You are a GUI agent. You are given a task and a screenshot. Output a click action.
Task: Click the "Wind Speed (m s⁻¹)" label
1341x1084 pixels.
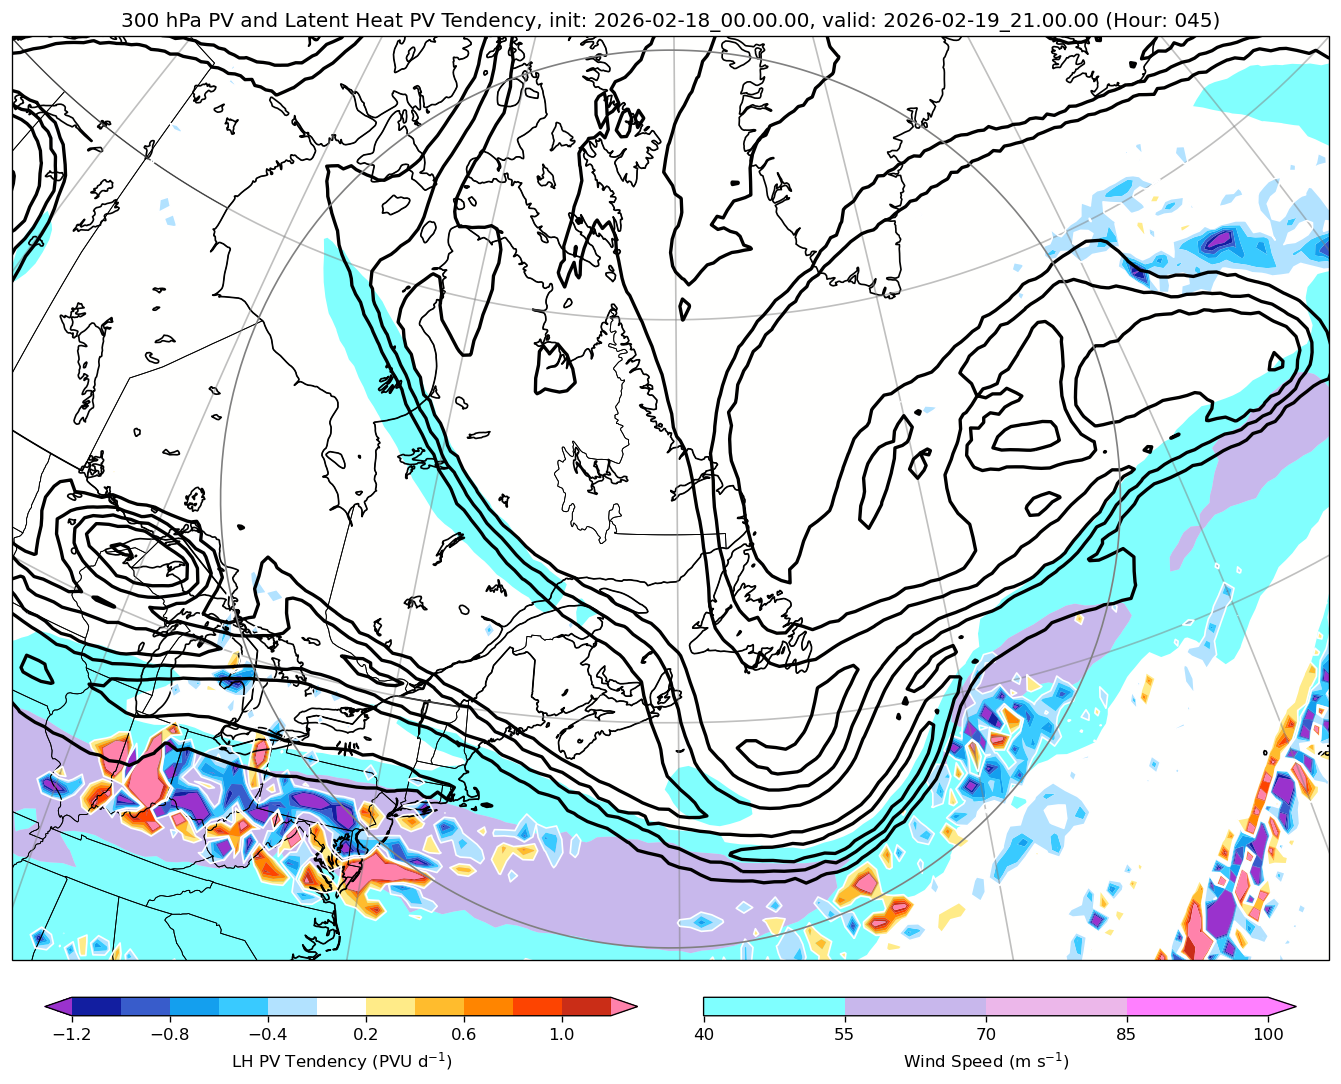986,1061
